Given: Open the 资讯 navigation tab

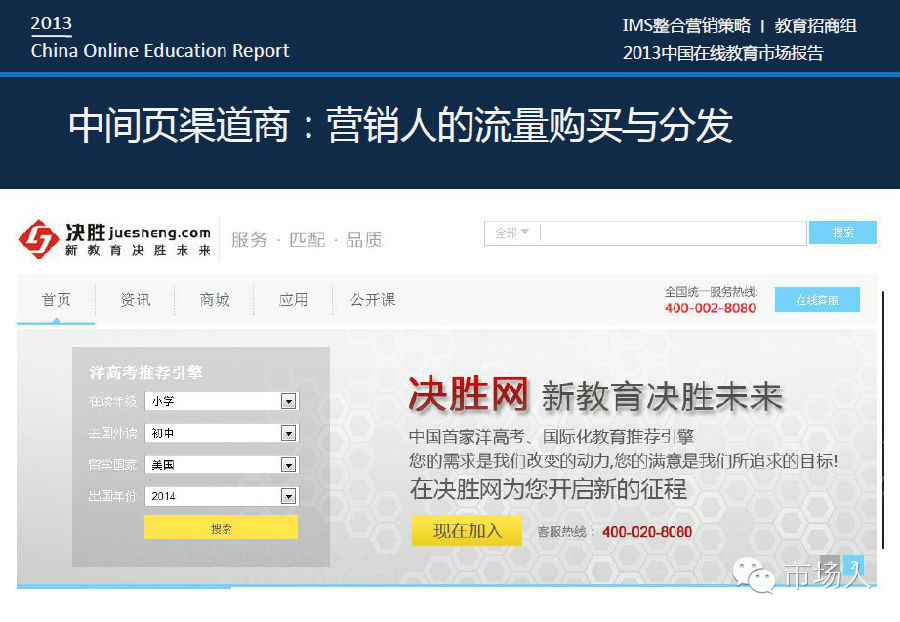Looking at the screenshot, I should (x=135, y=300).
